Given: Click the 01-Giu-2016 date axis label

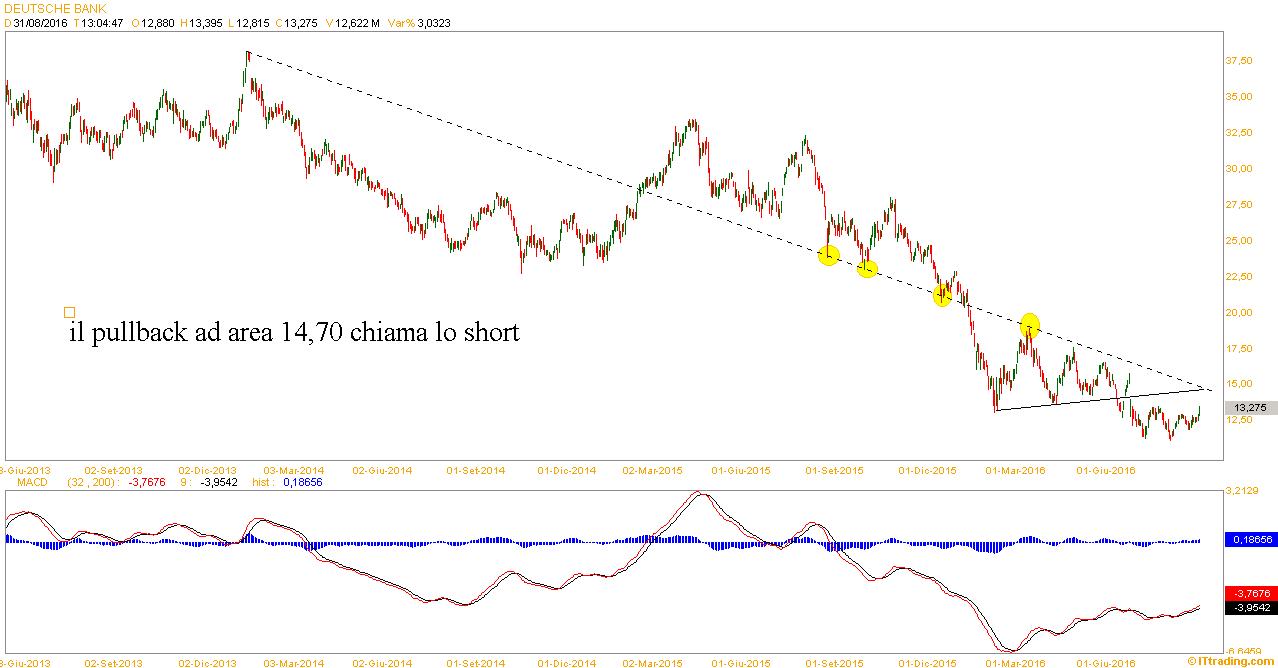Looking at the screenshot, I should coord(1105,468).
